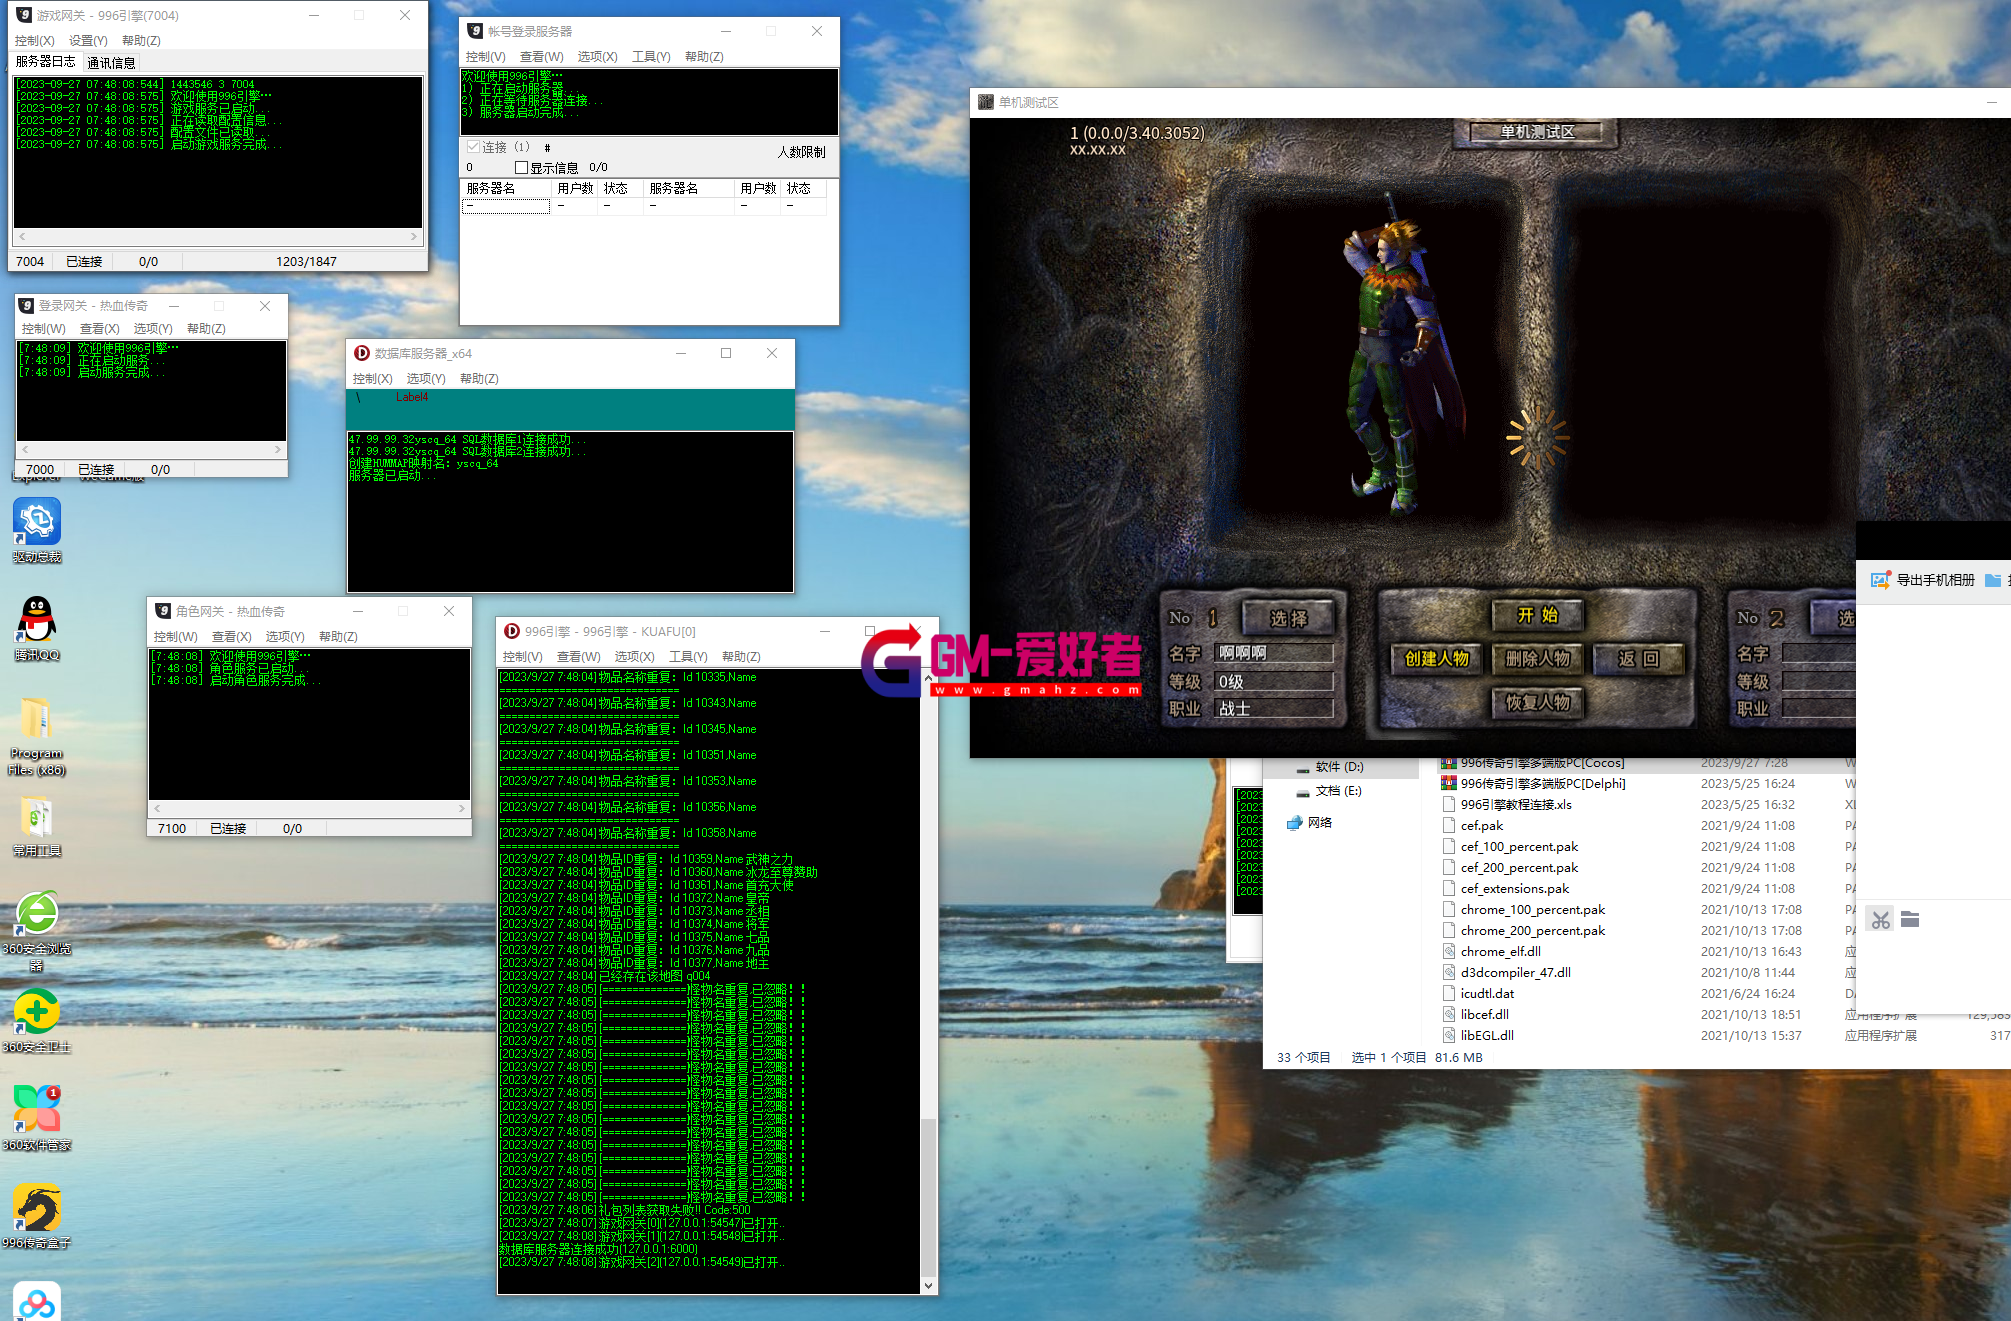Open 控制(X) menu in 游戏网关 window

[34, 41]
